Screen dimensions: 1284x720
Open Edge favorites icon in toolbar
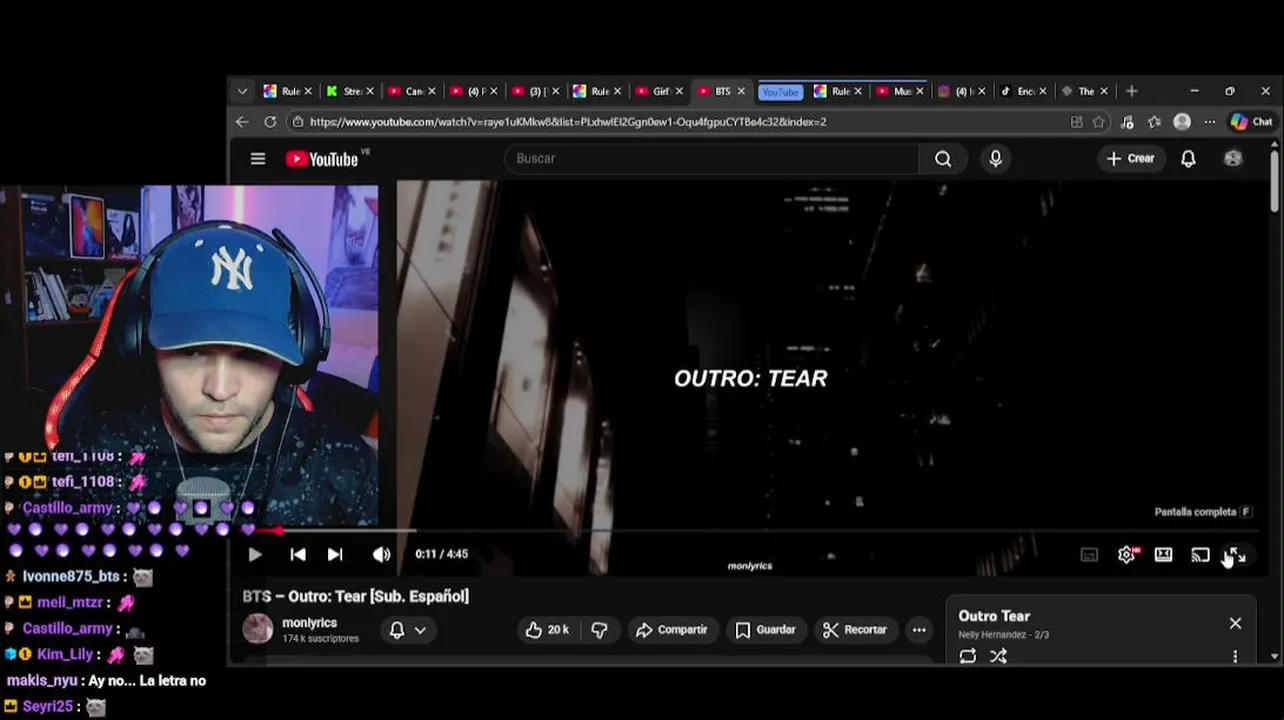point(1154,122)
